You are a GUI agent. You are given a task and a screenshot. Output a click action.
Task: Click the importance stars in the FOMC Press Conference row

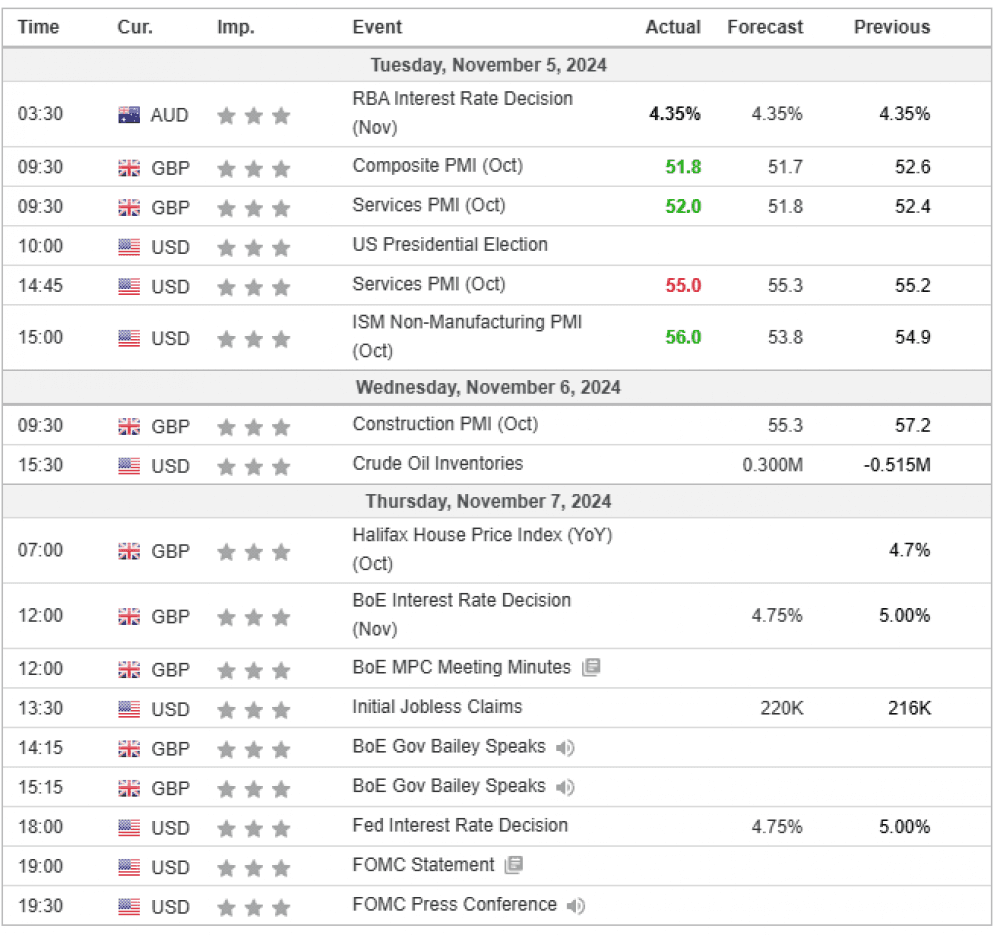pyautogui.click(x=253, y=907)
